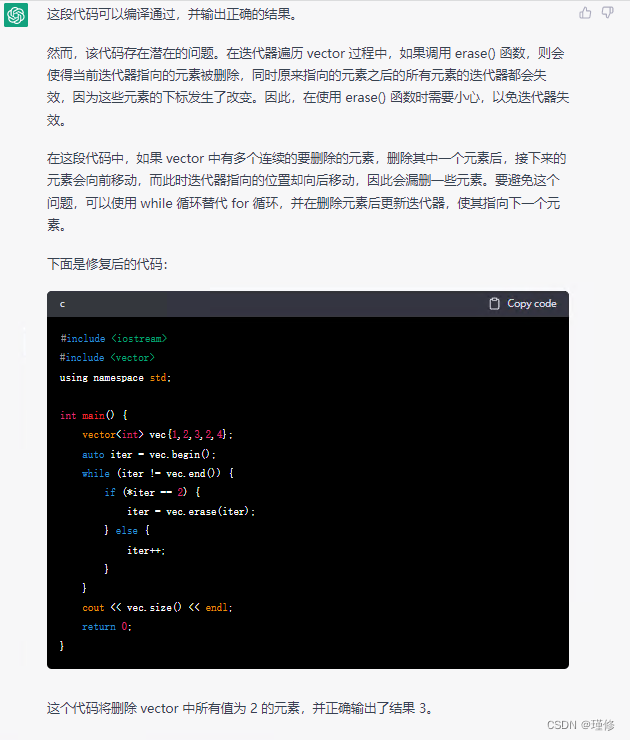
Task: Click the 'iter++;' code line
Action: 146,550
